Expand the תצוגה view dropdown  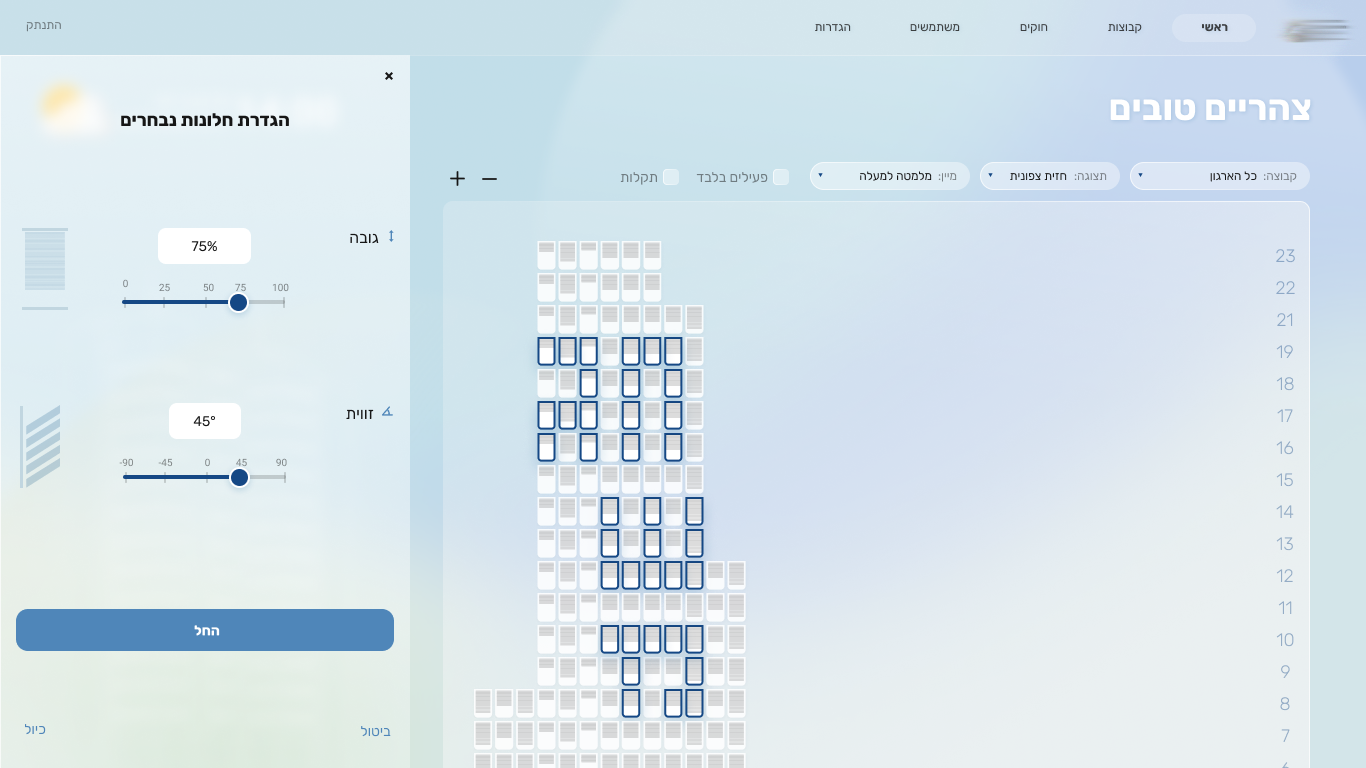1049,176
